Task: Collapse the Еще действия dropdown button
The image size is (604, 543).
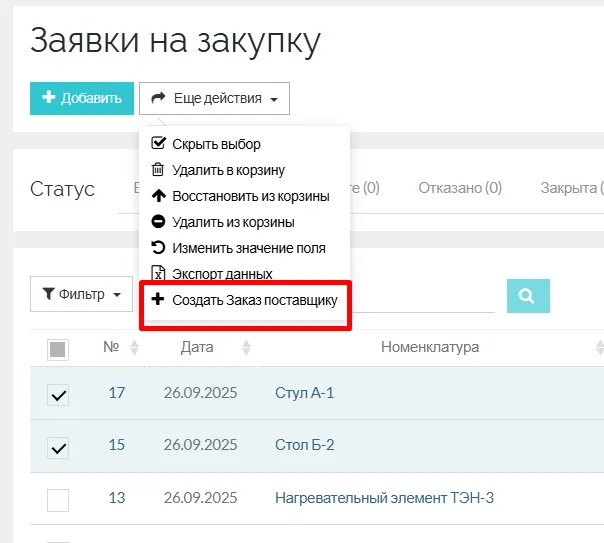Action: click(x=215, y=98)
